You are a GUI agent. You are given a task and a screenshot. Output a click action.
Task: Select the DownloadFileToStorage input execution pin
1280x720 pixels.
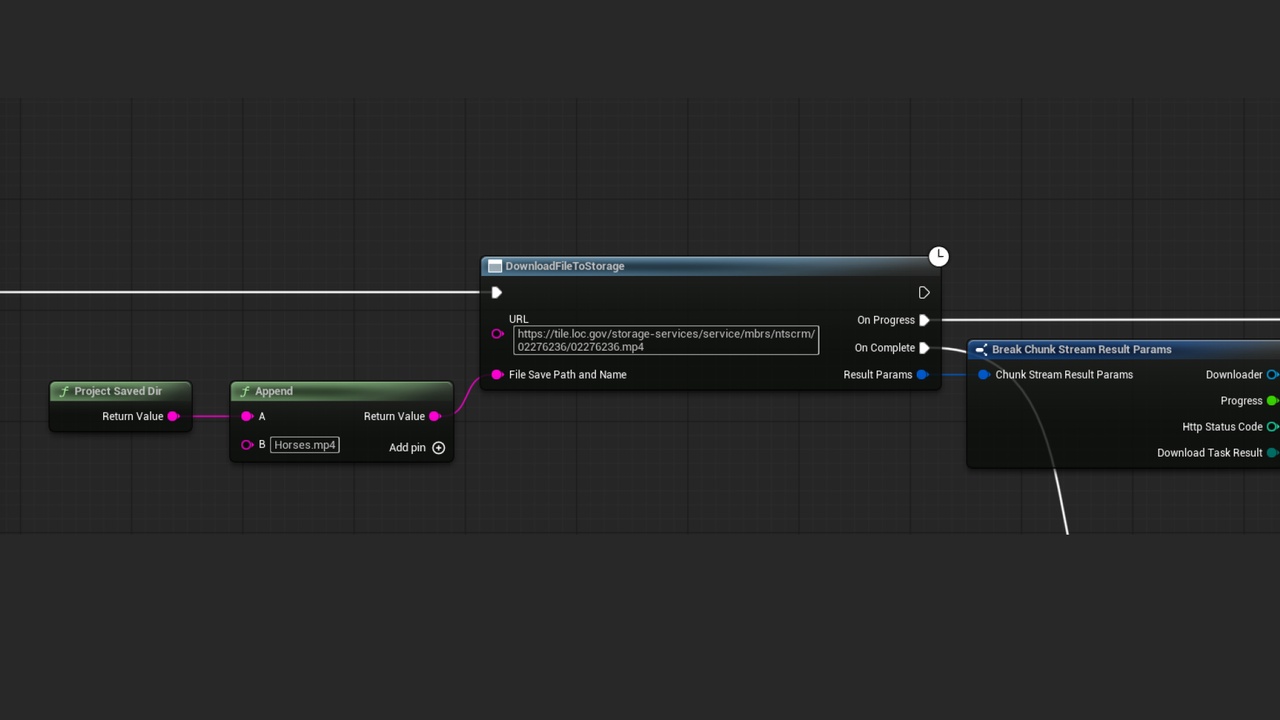click(497, 293)
